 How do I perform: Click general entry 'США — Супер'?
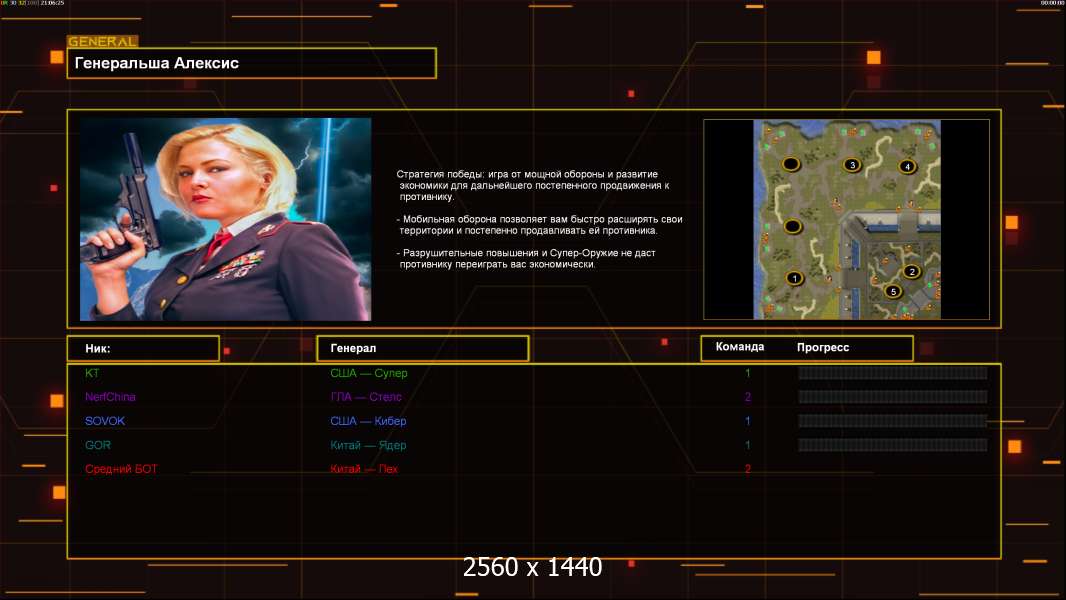368,373
